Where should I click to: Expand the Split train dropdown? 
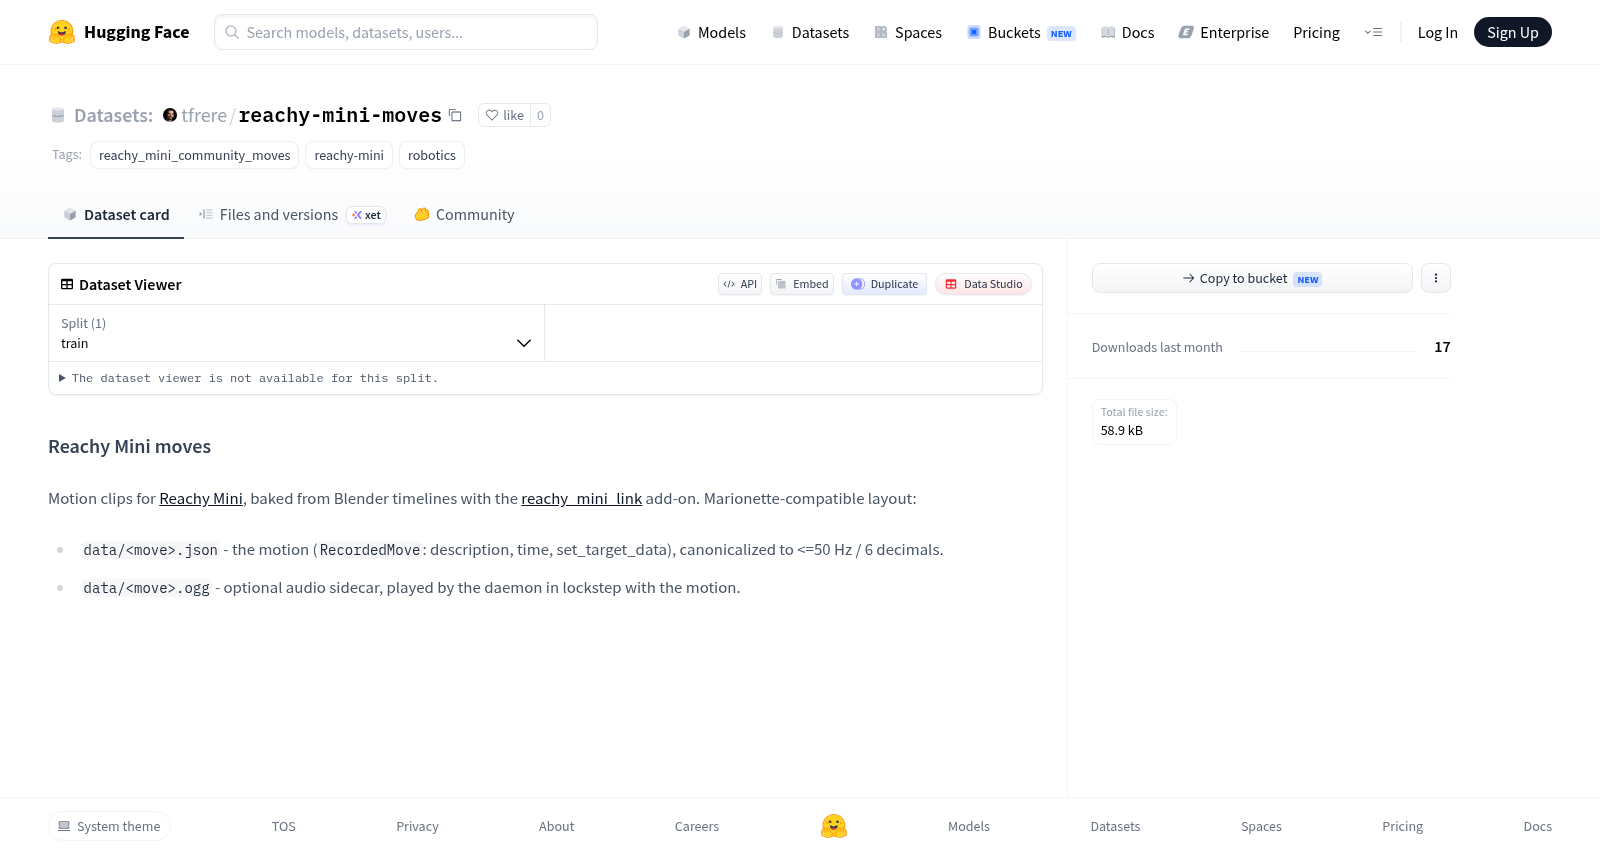coord(296,333)
